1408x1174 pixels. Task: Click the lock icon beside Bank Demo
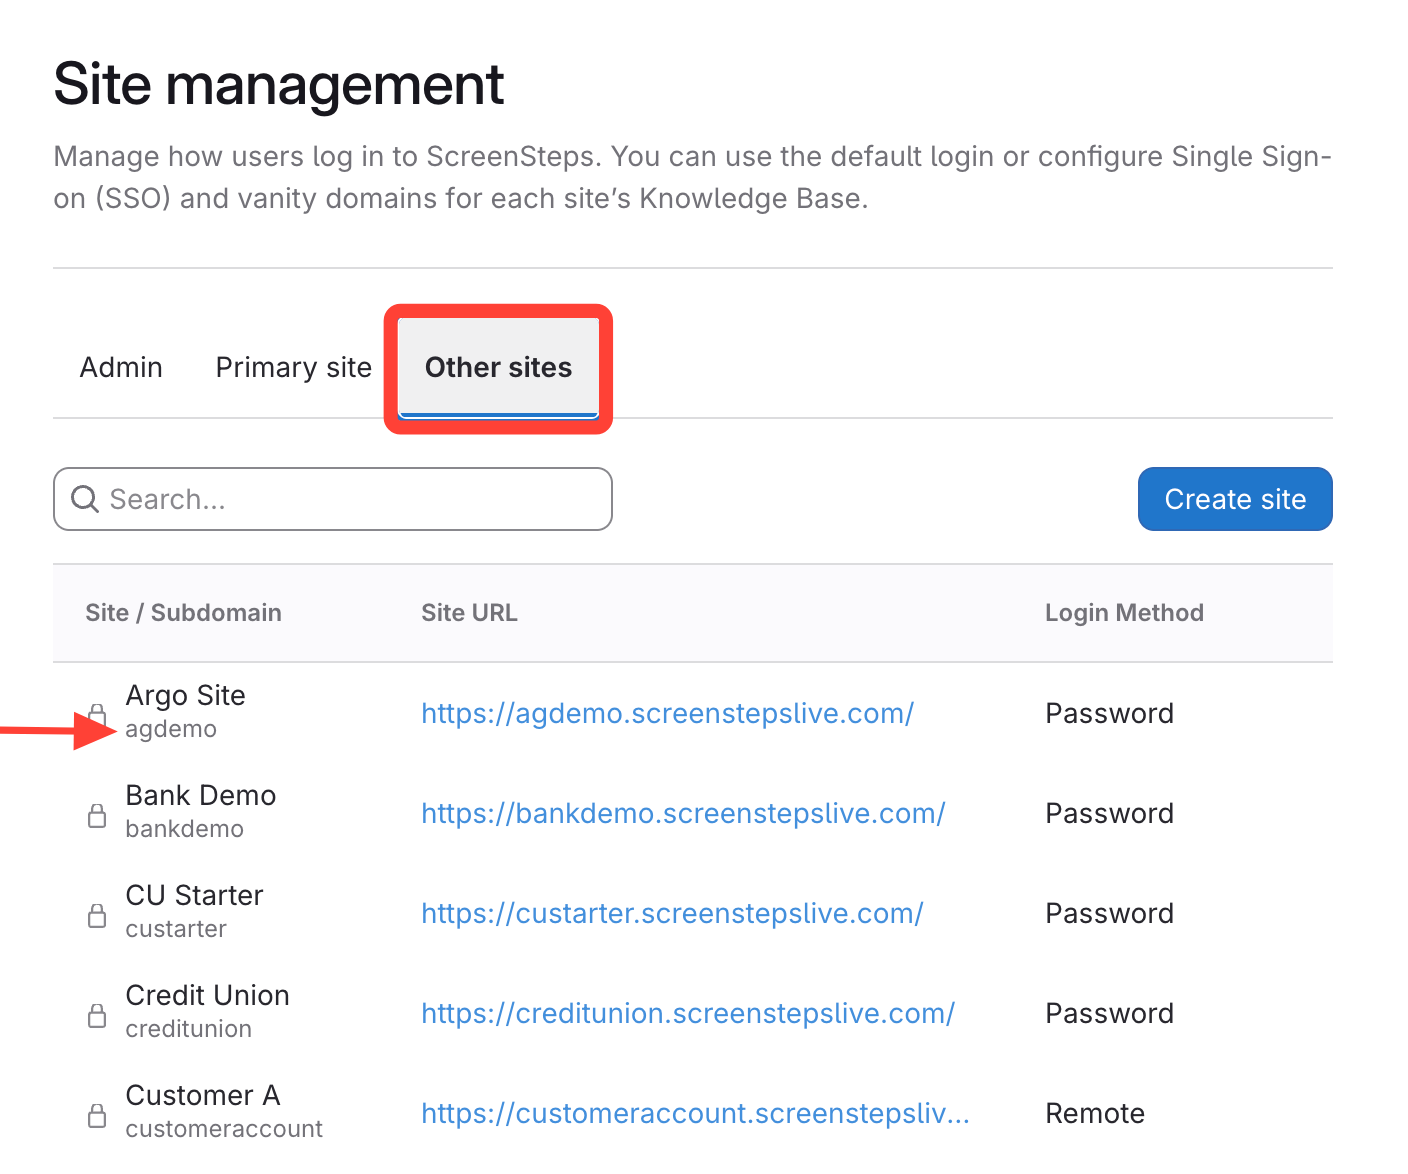pos(97,815)
